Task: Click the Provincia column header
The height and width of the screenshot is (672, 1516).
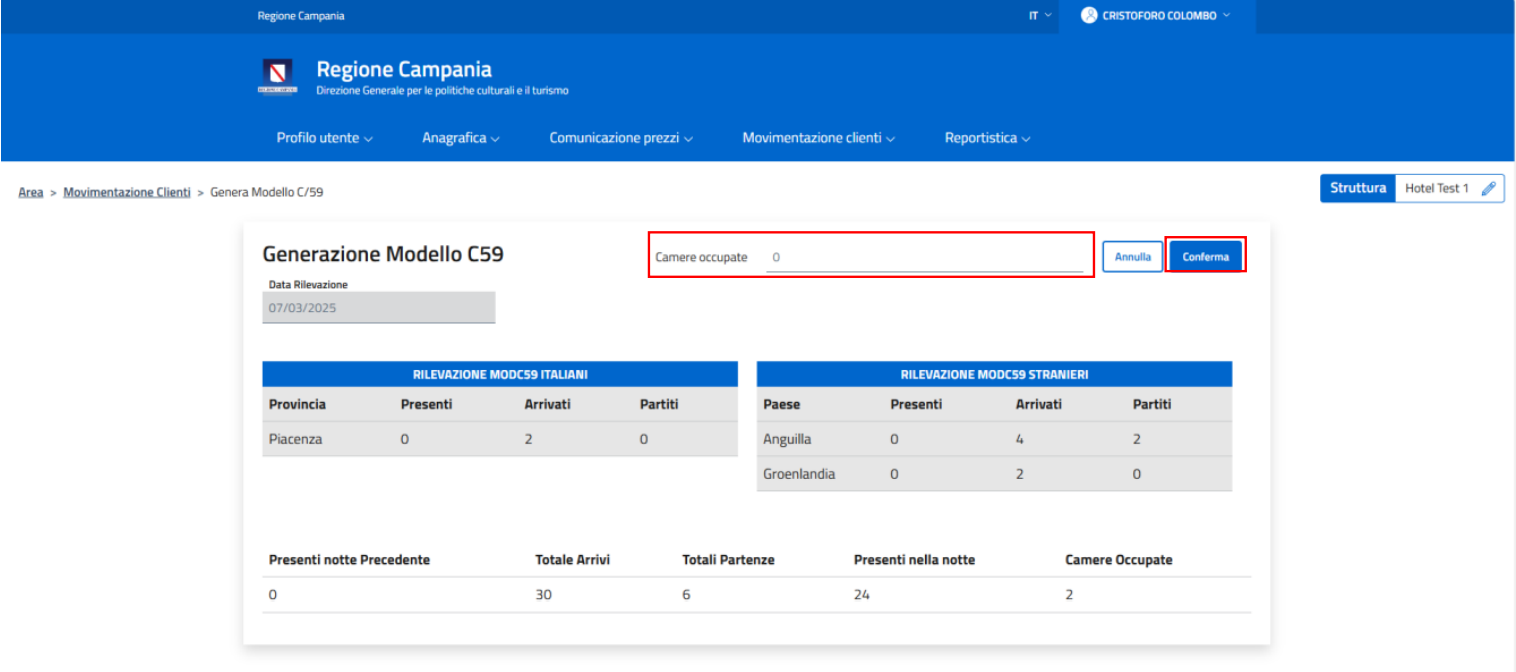Action: click(x=298, y=404)
